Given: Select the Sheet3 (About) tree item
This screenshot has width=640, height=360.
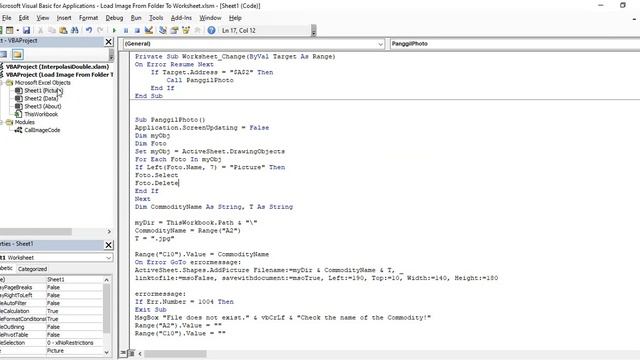Looking at the screenshot, I should pos(42,106).
